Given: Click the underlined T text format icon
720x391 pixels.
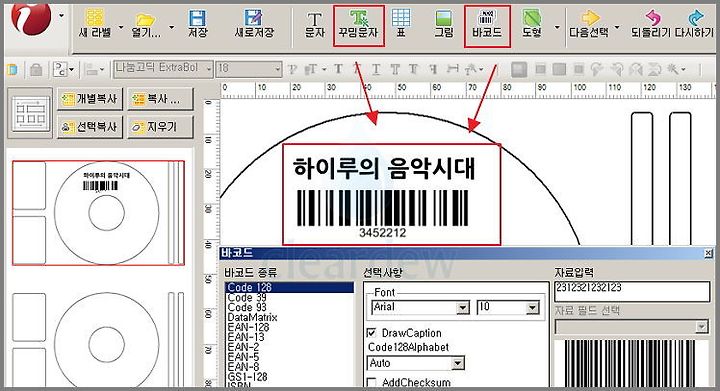Looking at the screenshot, I should 376,69.
